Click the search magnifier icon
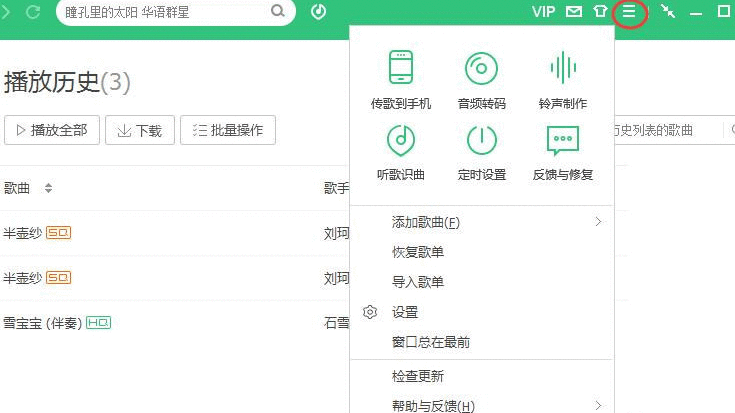Image resolution: width=735 pixels, height=413 pixels. pos(278,11)
